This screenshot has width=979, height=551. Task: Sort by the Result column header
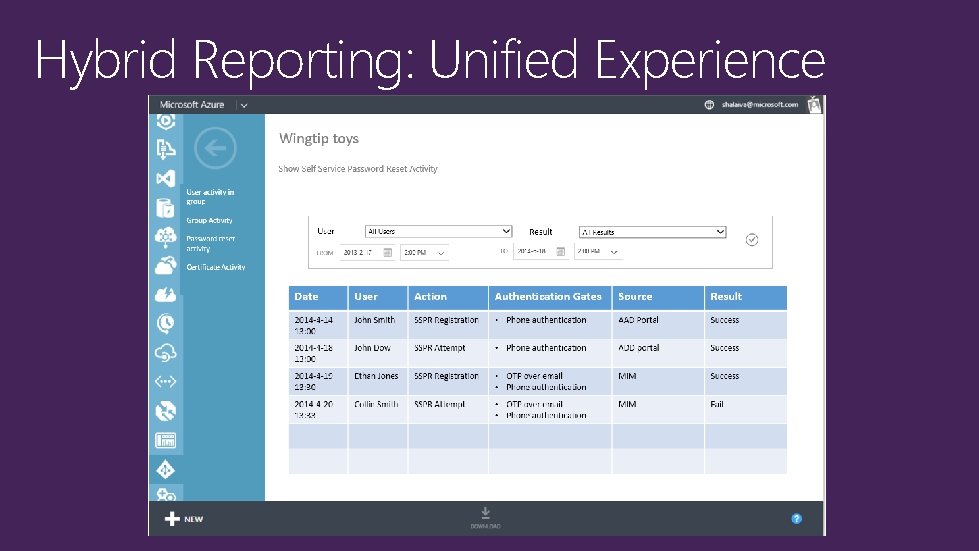pos(745,298)
